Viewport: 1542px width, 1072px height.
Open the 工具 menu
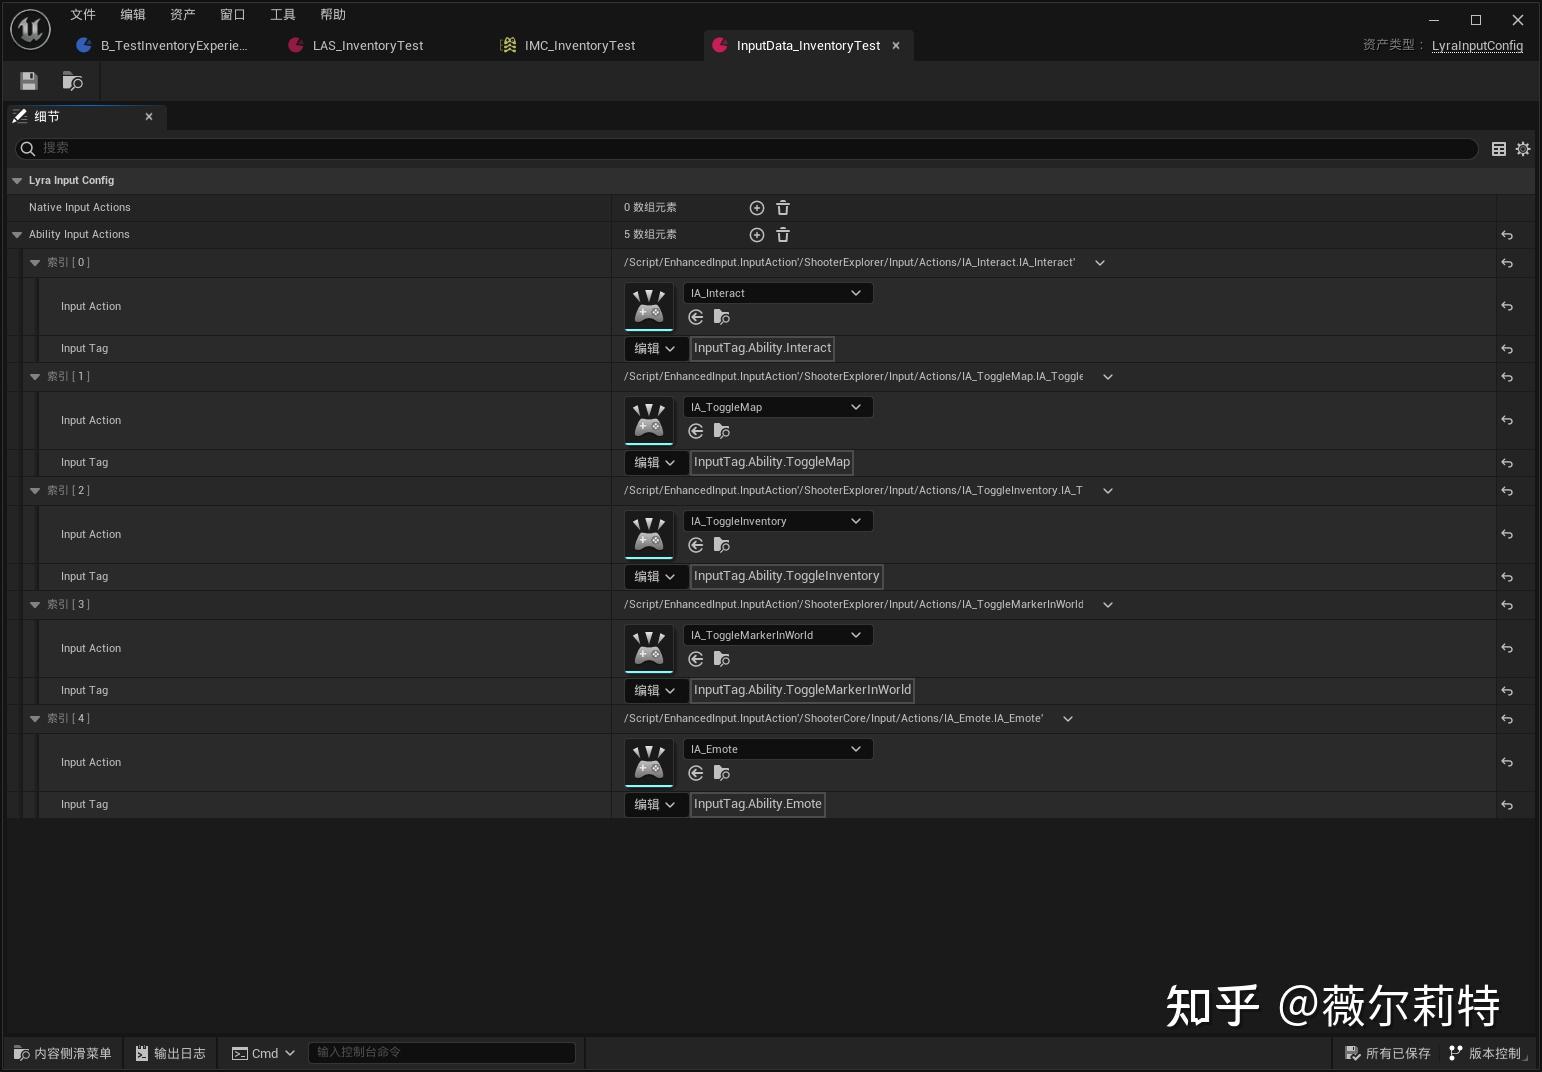(x=282, y=14)
